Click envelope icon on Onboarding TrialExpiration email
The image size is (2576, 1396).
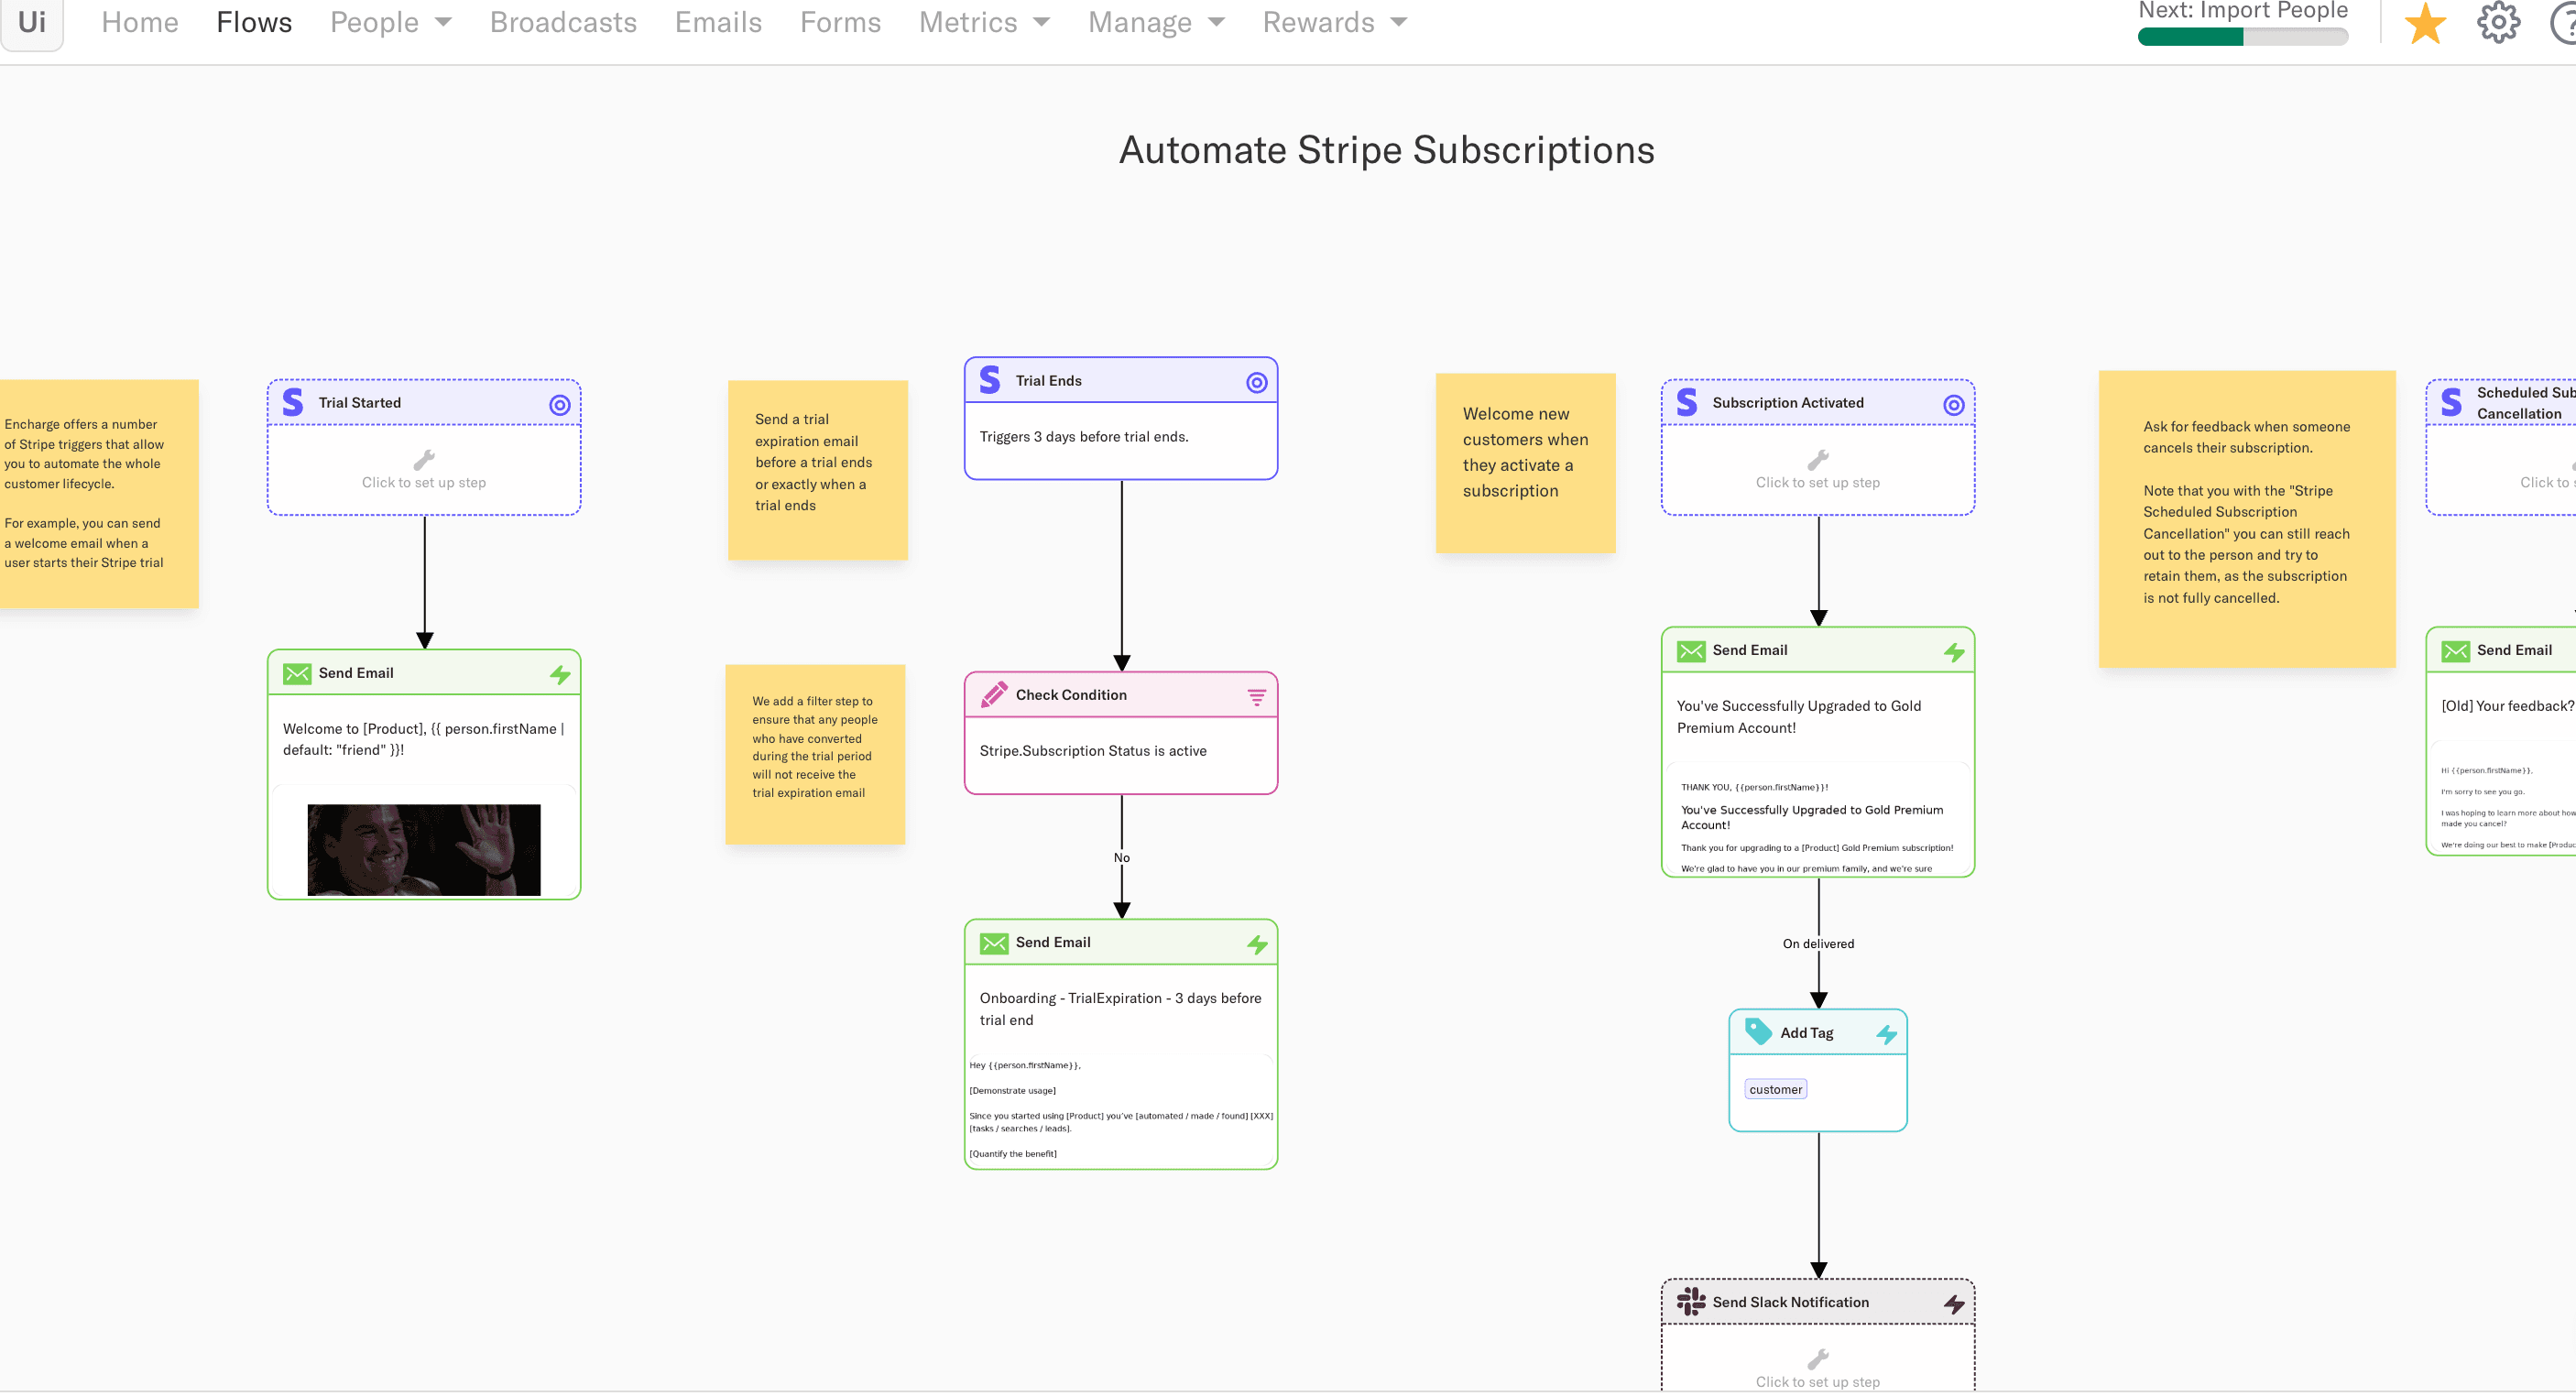click(994, 943)
